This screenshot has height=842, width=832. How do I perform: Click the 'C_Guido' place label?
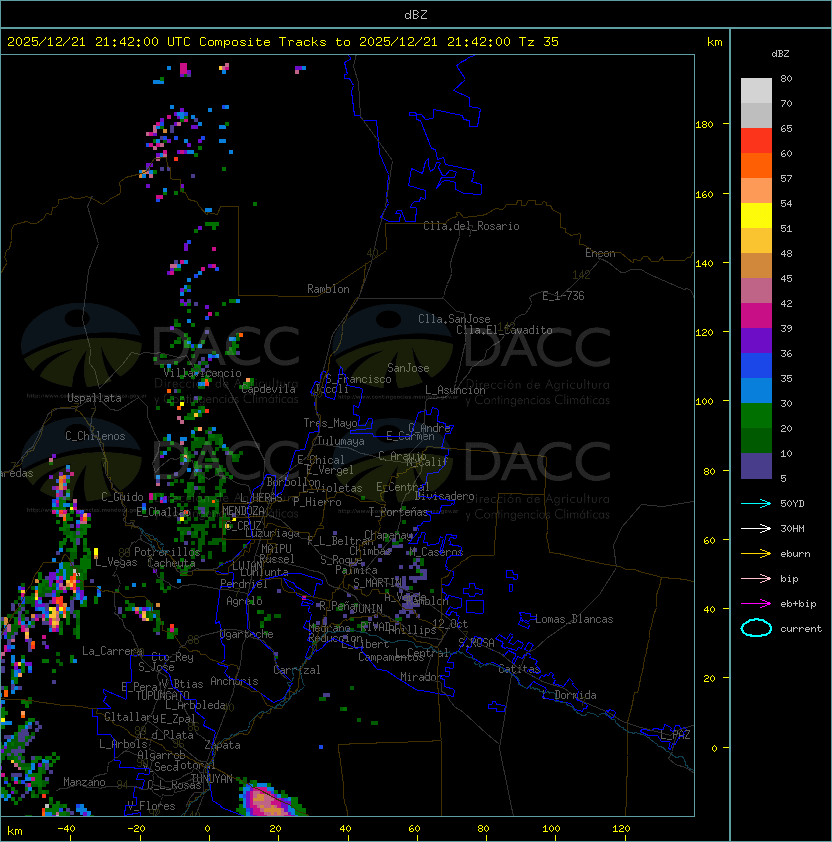pyautogui.click(x=122, y=497)
